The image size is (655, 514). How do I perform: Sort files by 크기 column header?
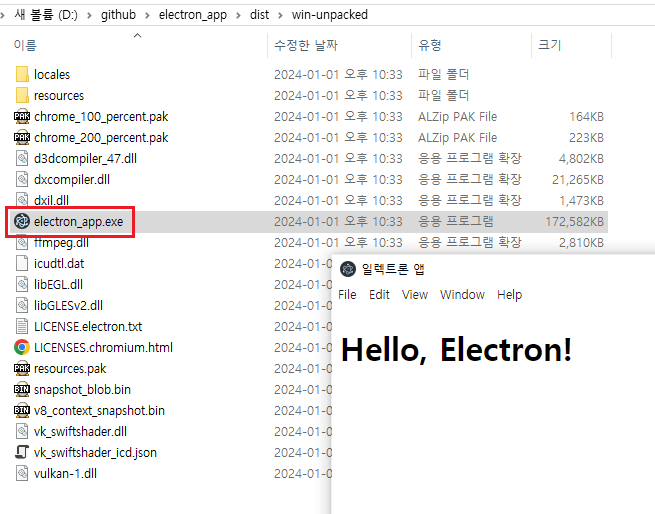(549, 45)
